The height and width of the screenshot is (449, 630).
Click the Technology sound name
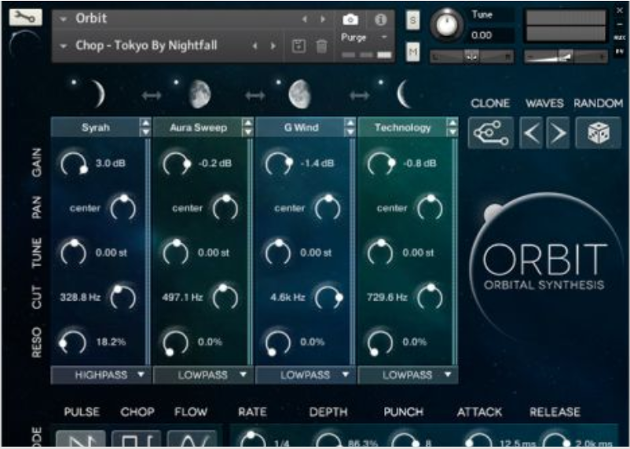[x=403, y=128]
